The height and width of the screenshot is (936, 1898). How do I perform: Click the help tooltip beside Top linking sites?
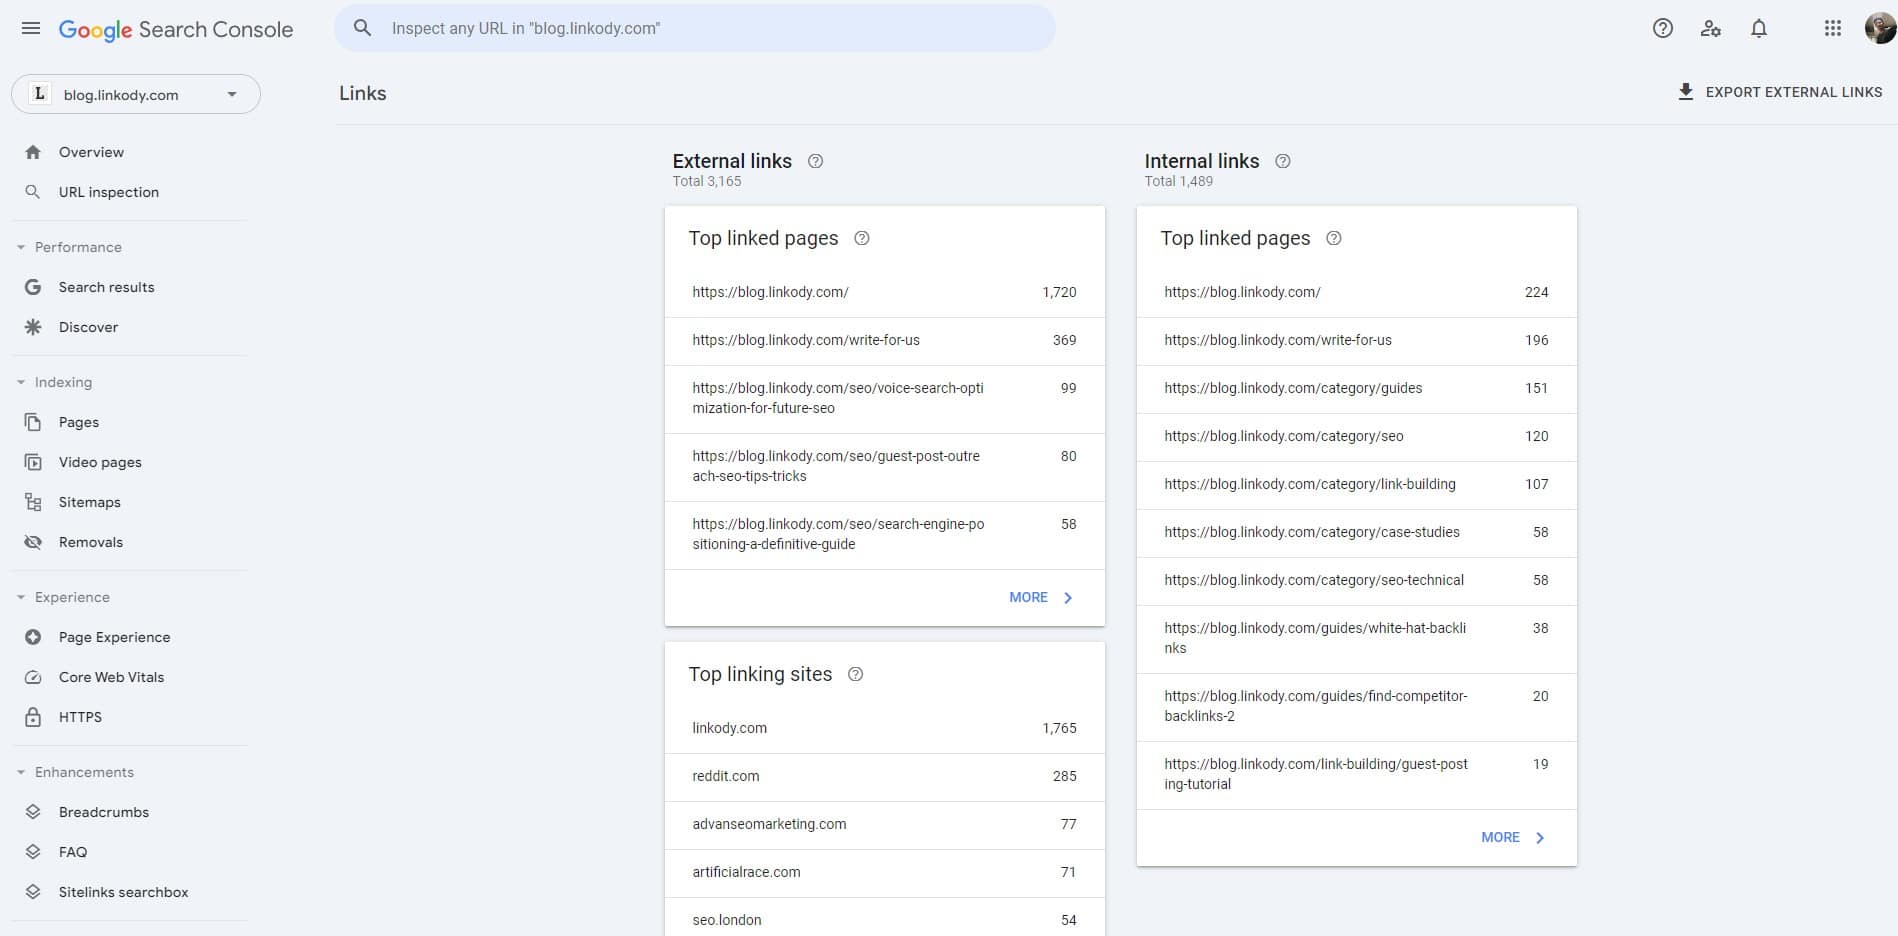tap(855, 675)
